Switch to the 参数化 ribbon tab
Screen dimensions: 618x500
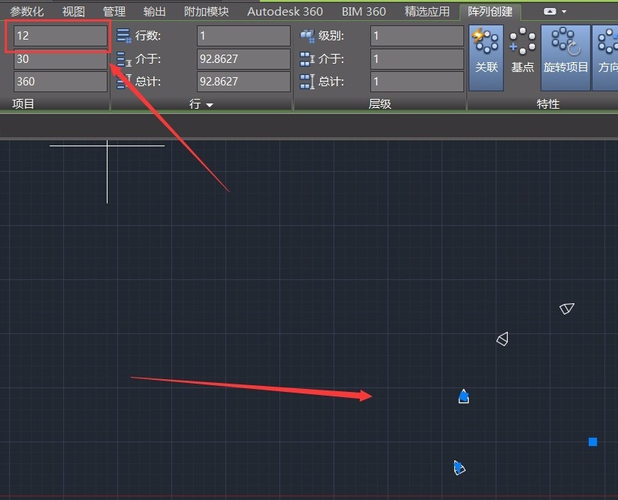click(x=27, y=11)
